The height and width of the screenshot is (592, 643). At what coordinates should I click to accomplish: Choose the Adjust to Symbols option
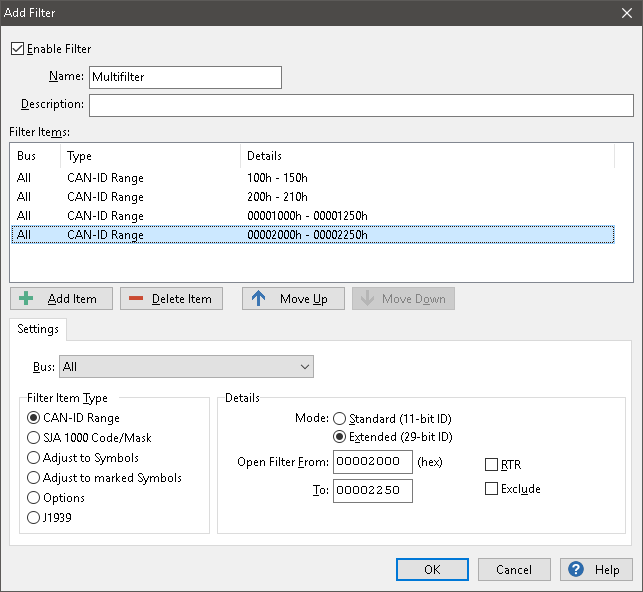(34, 458)
